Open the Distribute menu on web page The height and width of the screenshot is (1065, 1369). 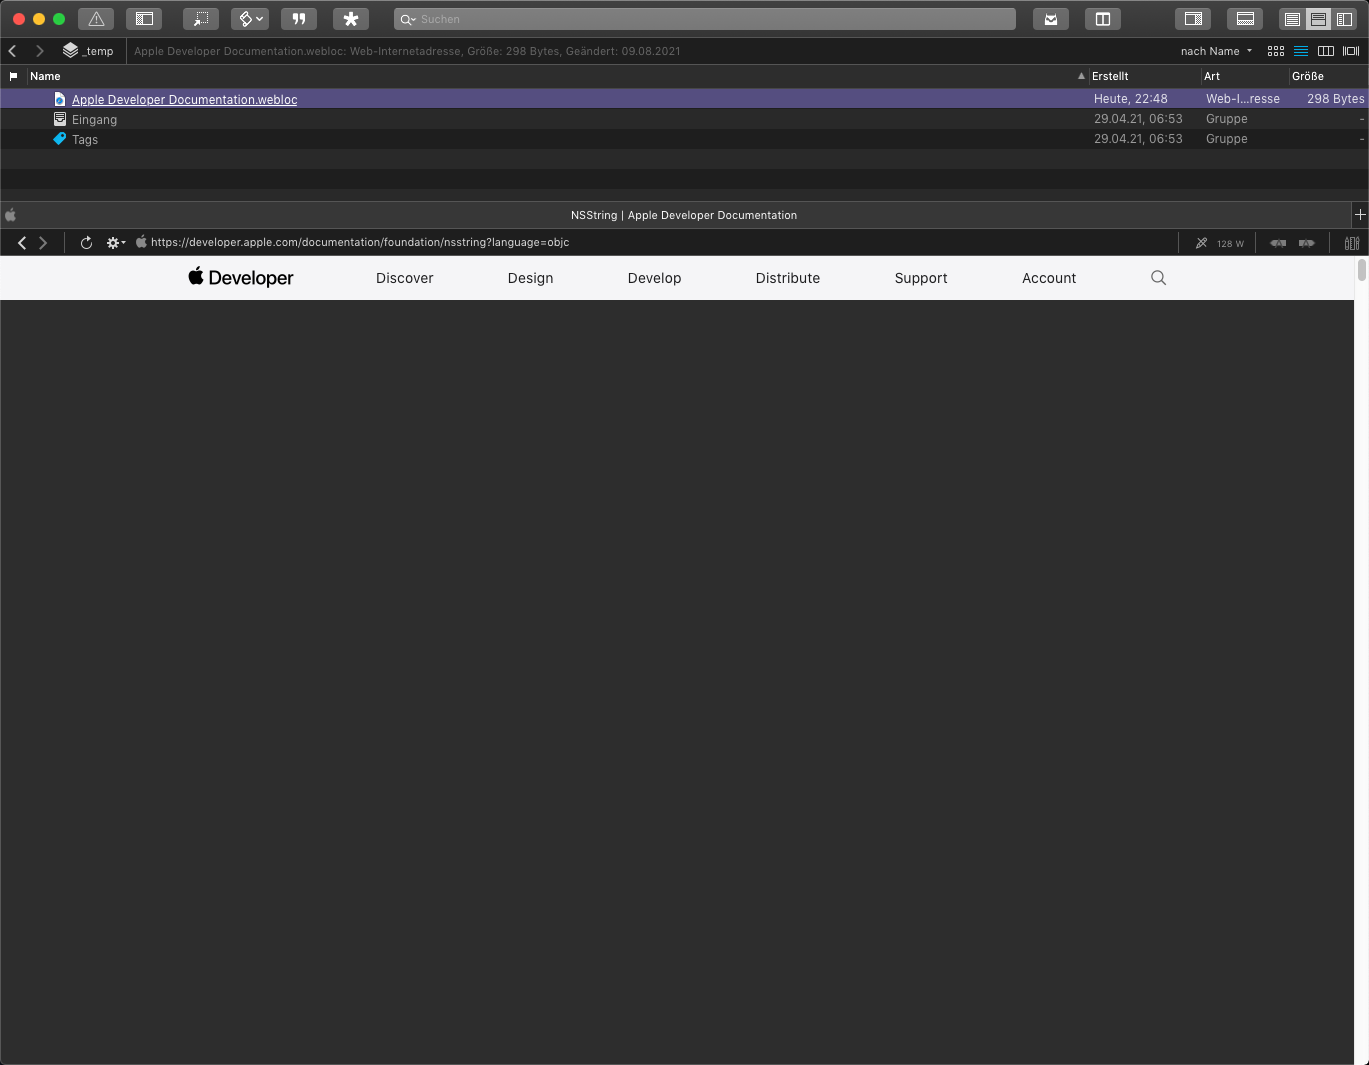[788, 278]
